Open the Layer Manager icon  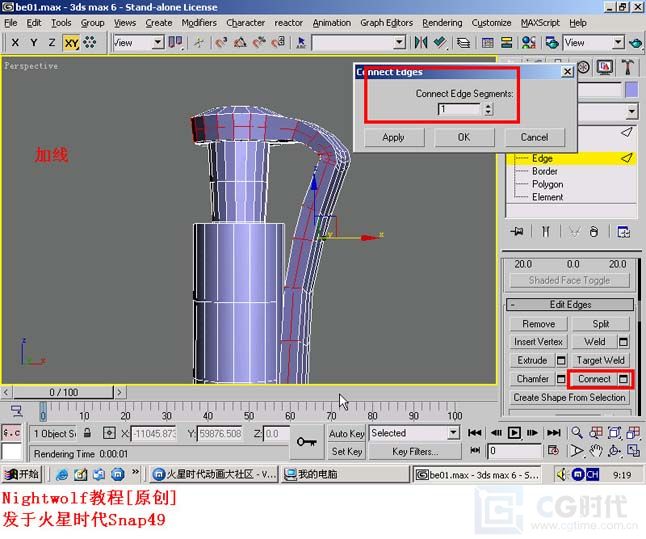pos(463,42)
